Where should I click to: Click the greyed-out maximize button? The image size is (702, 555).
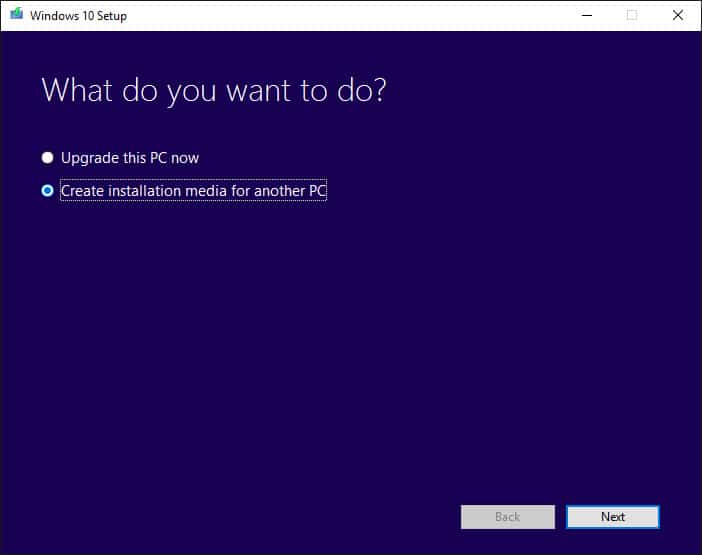(x=632, y=15)
